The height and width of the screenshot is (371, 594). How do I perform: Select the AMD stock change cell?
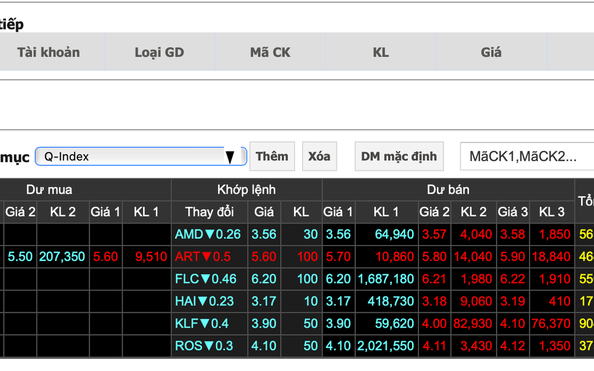[209, 234]
